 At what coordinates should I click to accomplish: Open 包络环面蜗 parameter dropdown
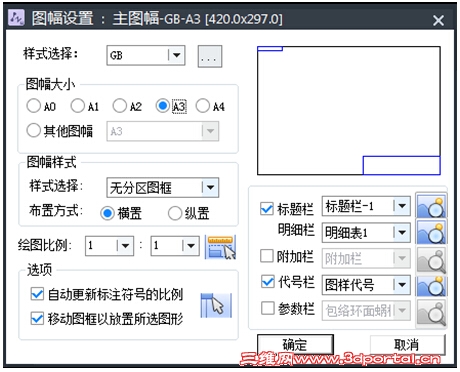click(x=366, y=311)
